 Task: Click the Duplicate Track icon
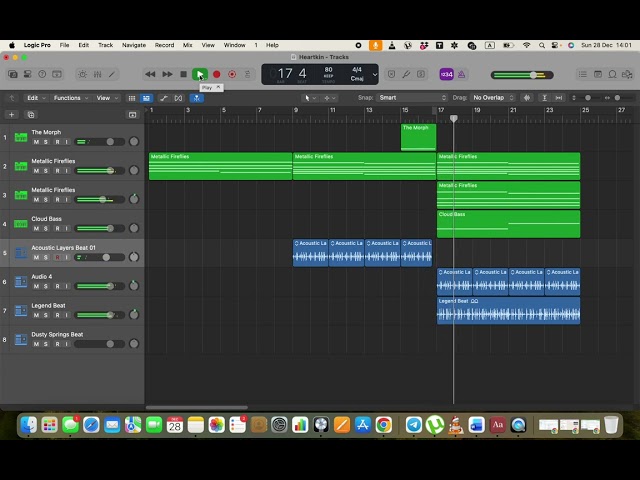pyautogui.click(x=31, y=115)
